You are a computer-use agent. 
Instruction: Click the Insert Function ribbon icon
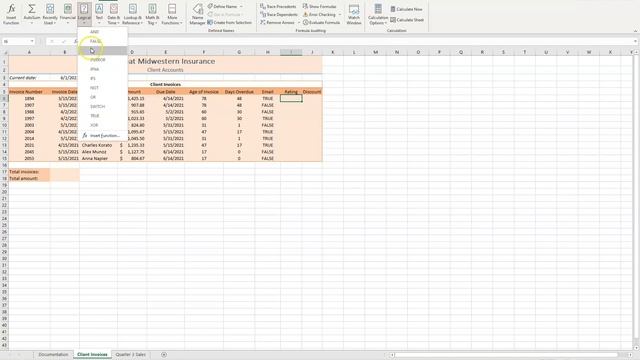(11, 14)
